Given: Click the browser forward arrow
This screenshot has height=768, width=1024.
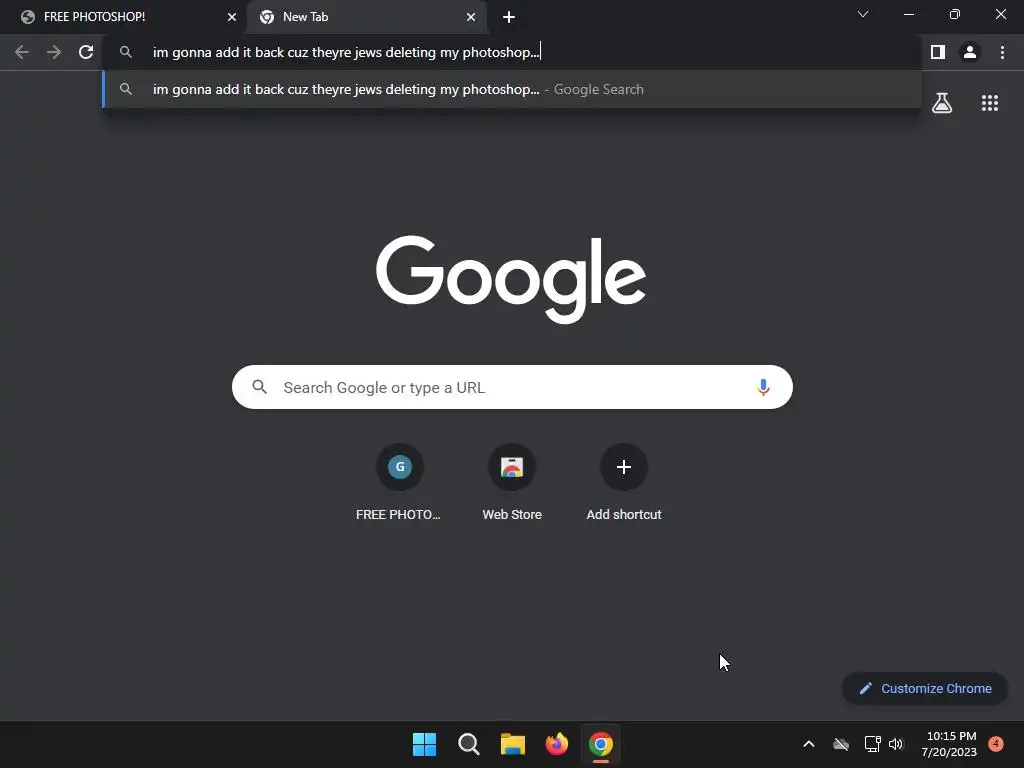Looking at the screenshot, I should 54,52.
